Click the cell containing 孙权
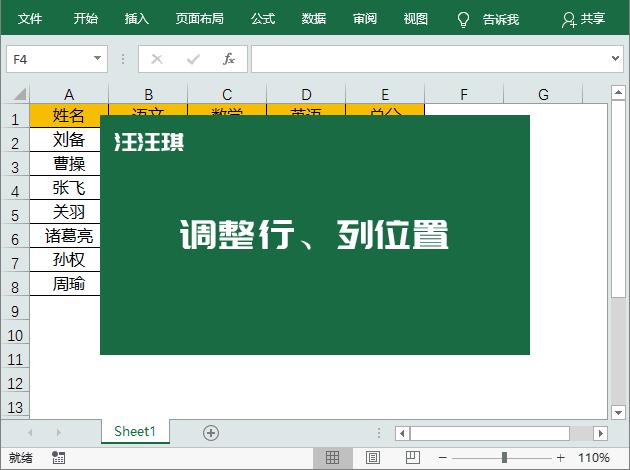 point(65,260)
